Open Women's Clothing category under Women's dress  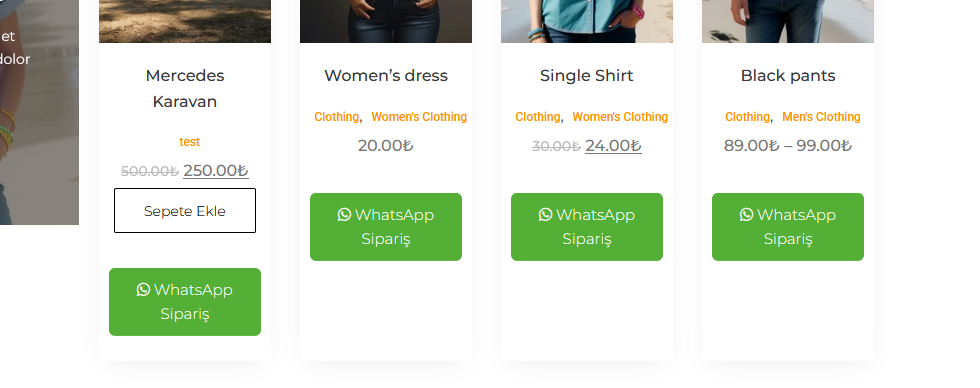(x=419, y=117)
